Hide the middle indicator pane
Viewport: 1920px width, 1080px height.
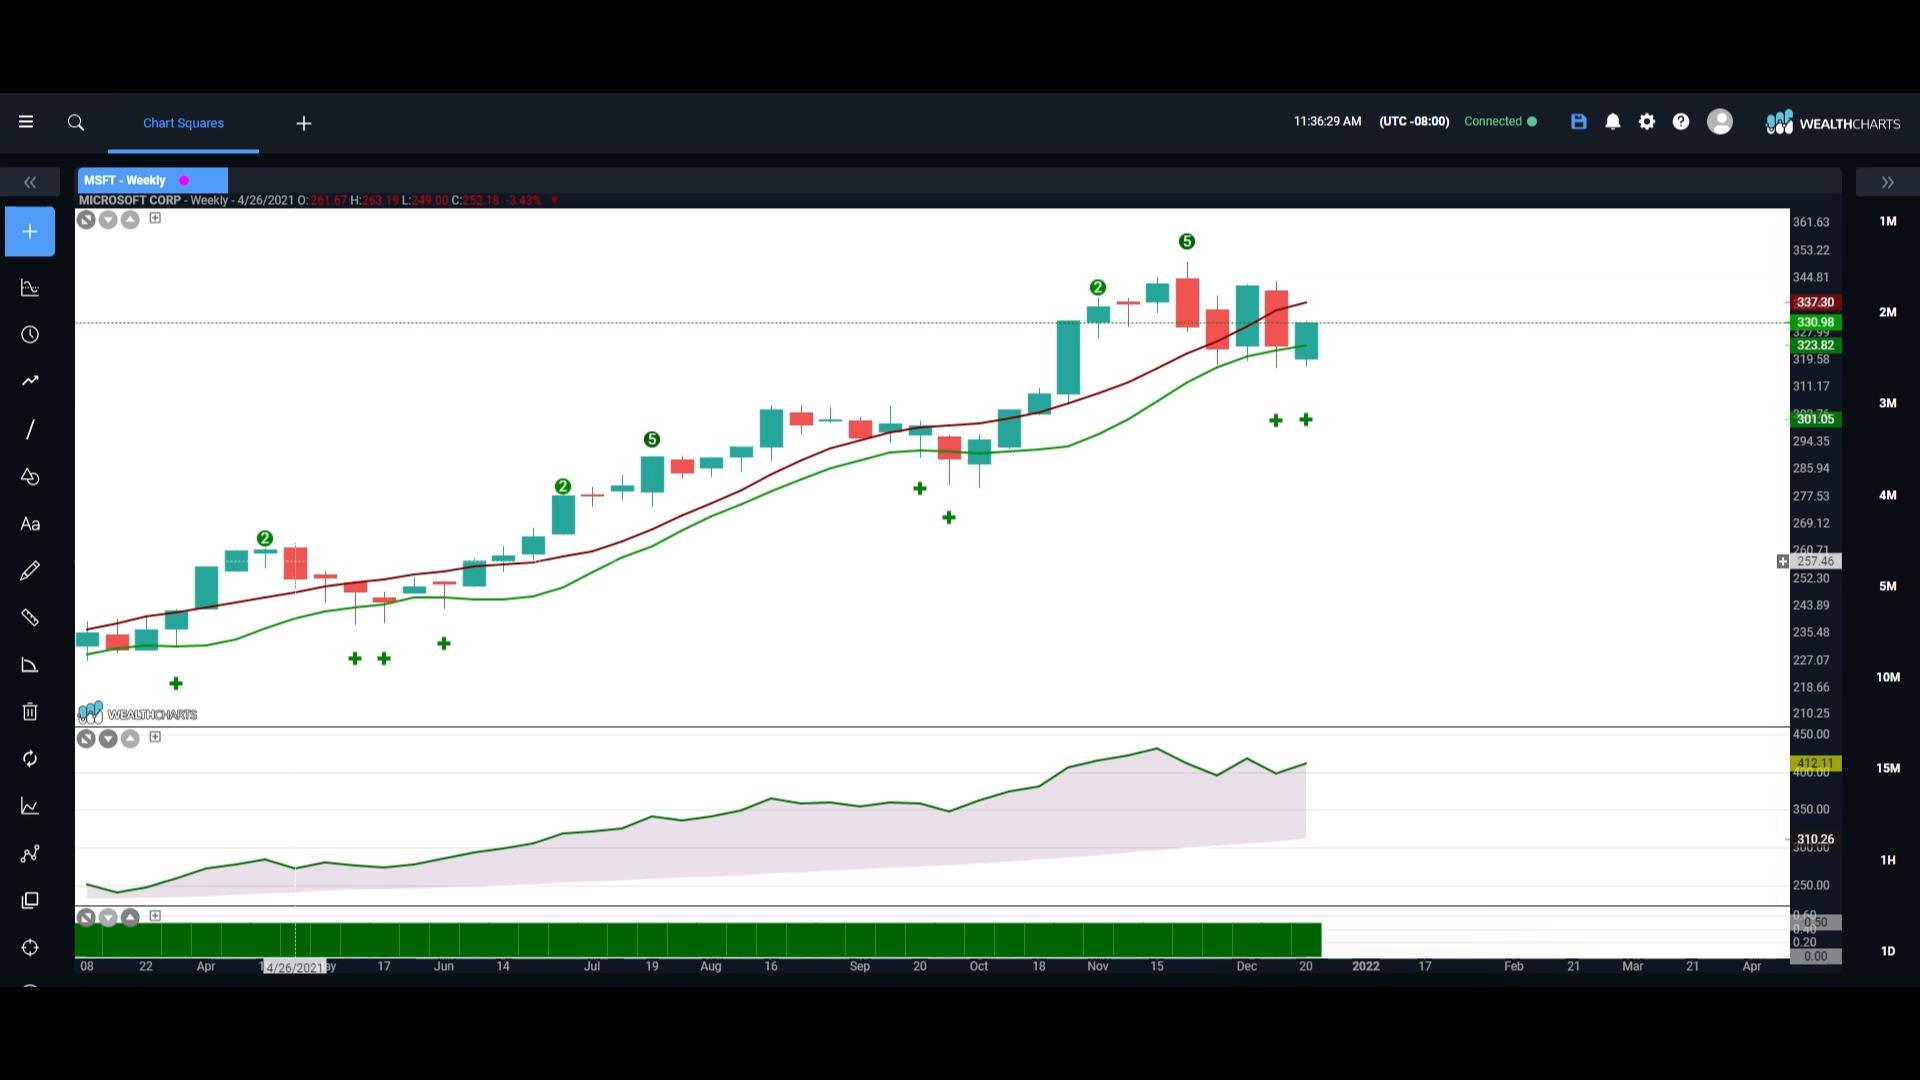click(86, 739)
